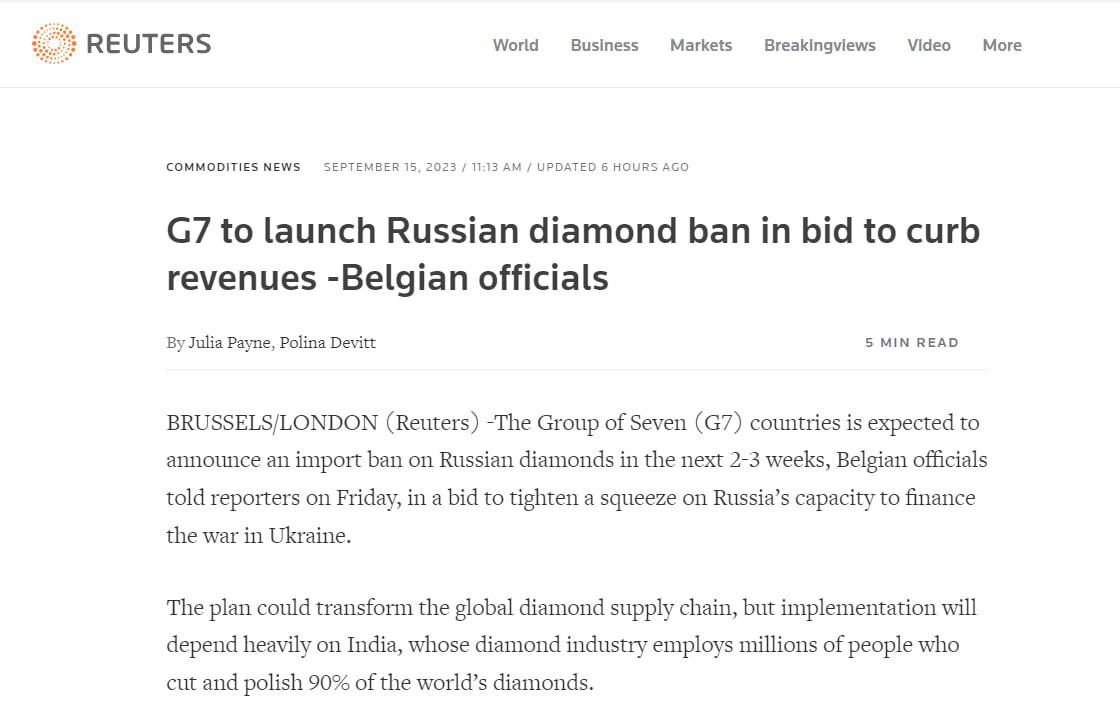
Task: Expand the More navigation menu
Action: coord(1001,45)
